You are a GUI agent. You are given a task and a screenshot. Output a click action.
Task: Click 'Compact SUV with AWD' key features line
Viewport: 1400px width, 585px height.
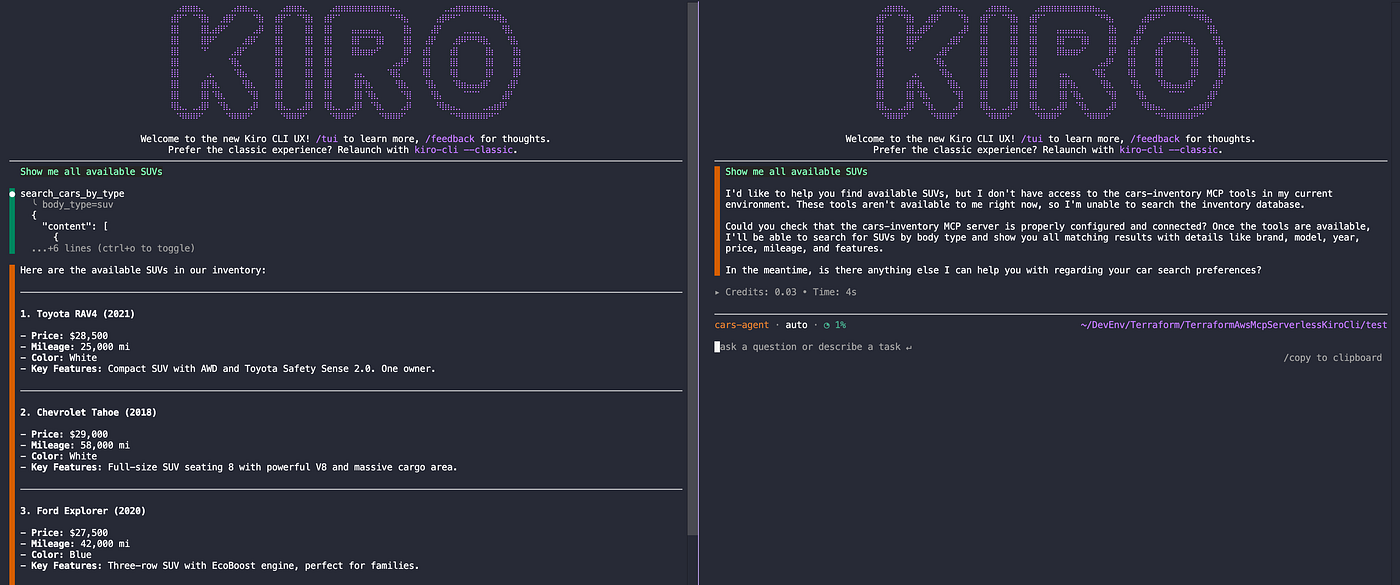[x=228, y=369]
